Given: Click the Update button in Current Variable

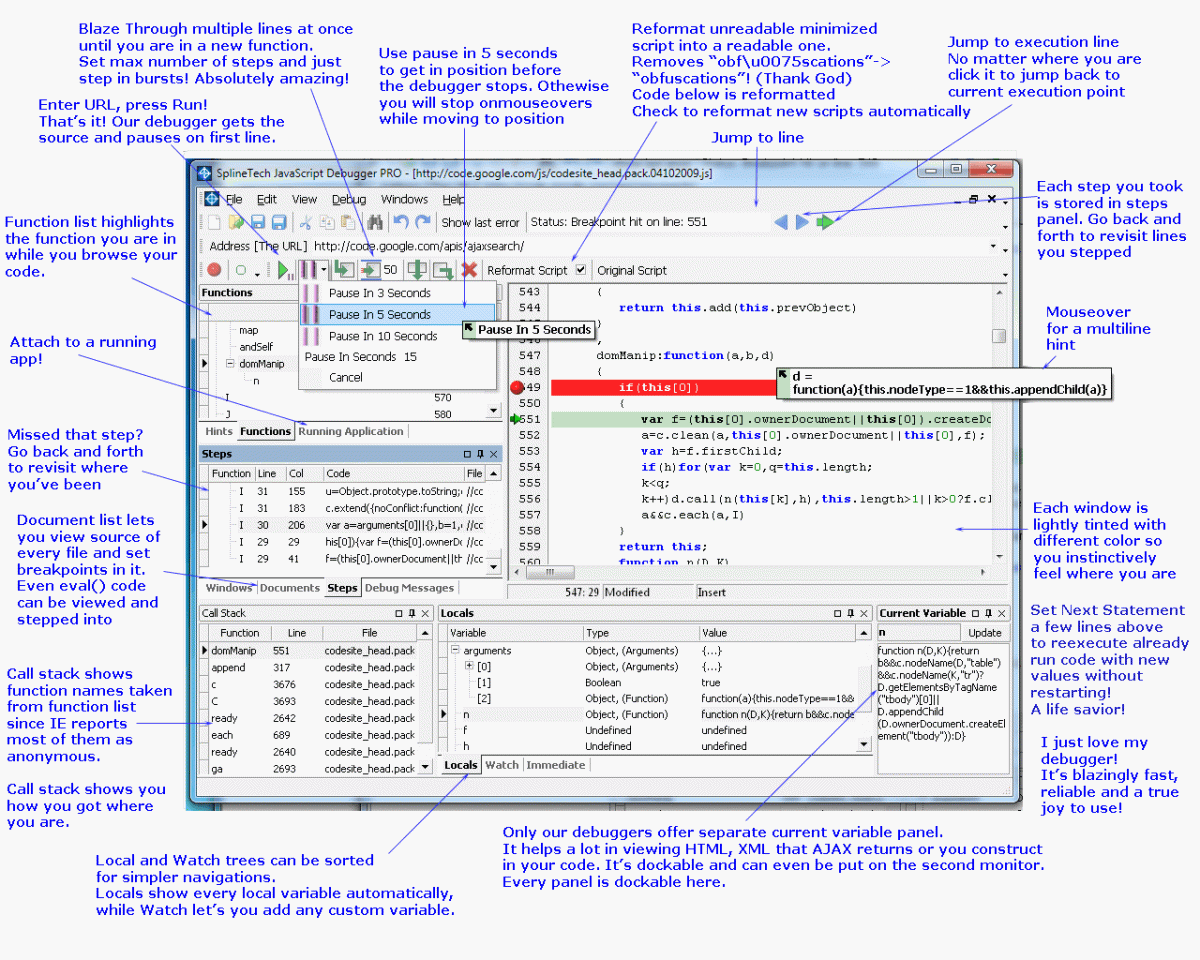Looking at the screenshot, I should click(985, 633).
